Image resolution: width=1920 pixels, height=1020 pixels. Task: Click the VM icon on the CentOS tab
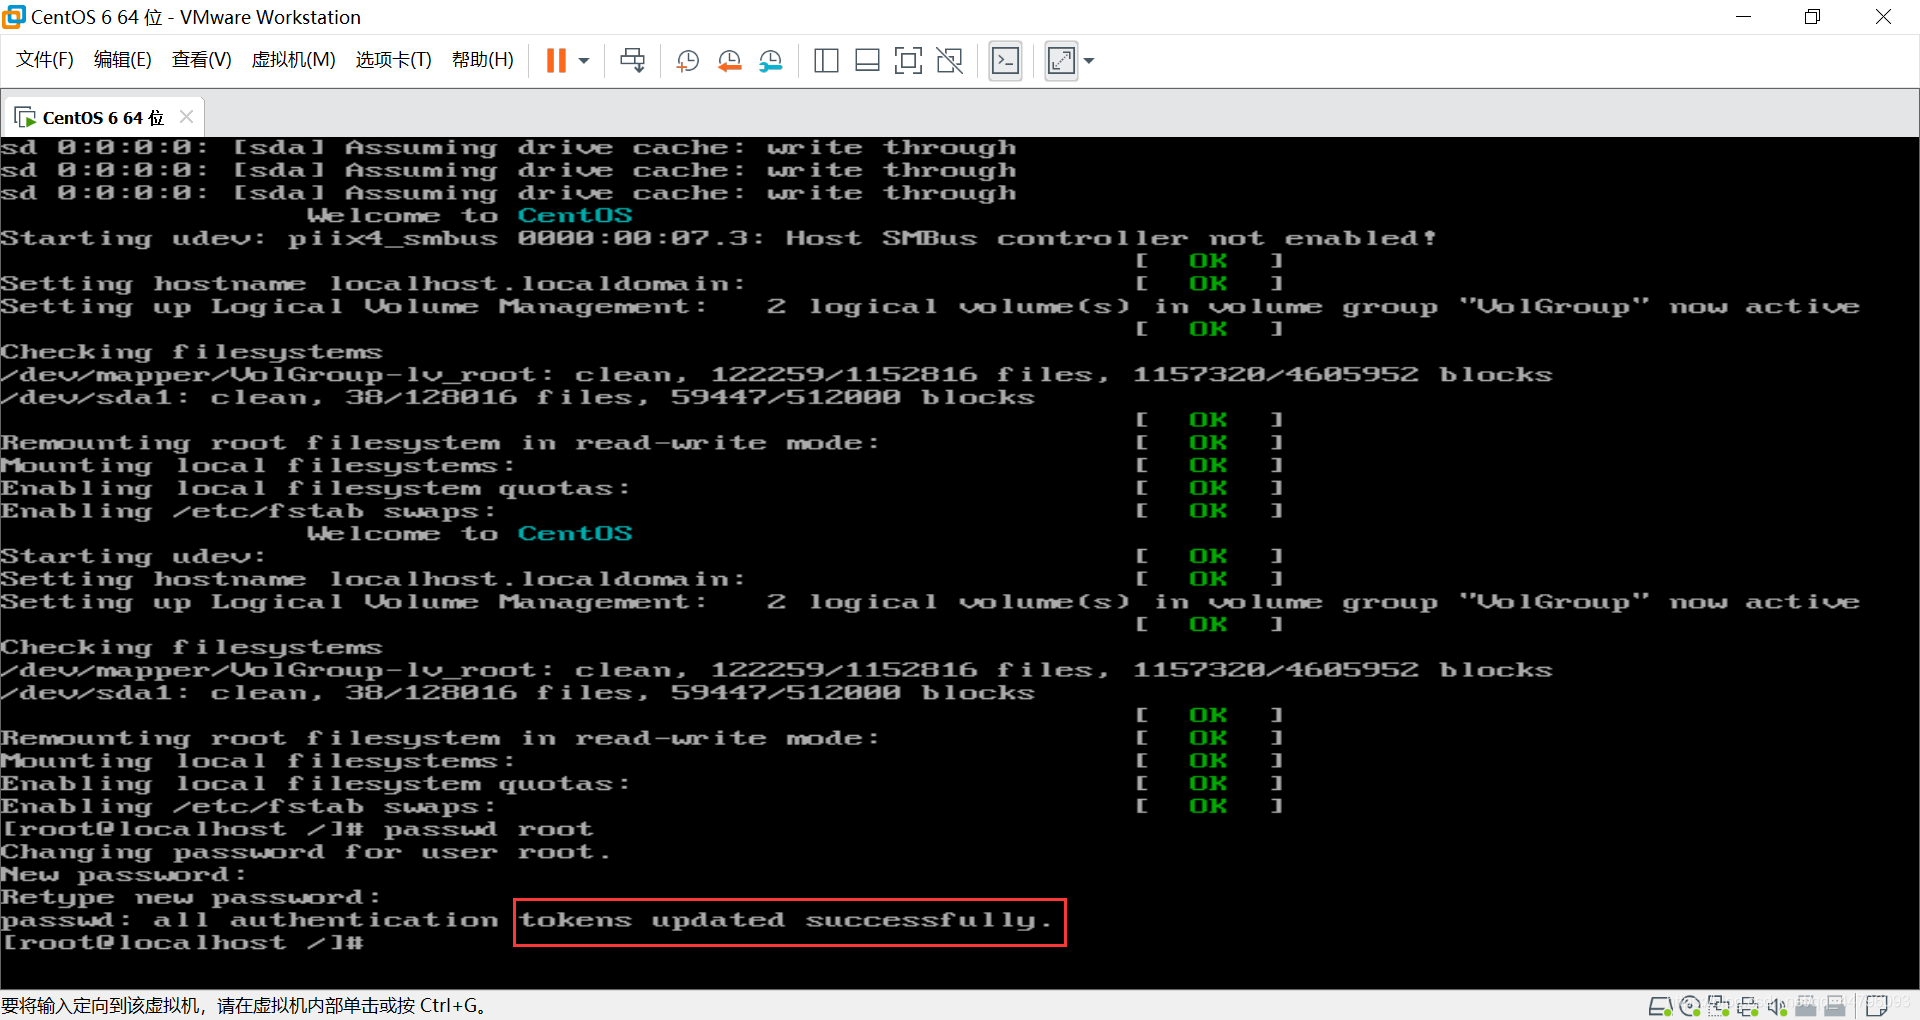pos(25,118)
